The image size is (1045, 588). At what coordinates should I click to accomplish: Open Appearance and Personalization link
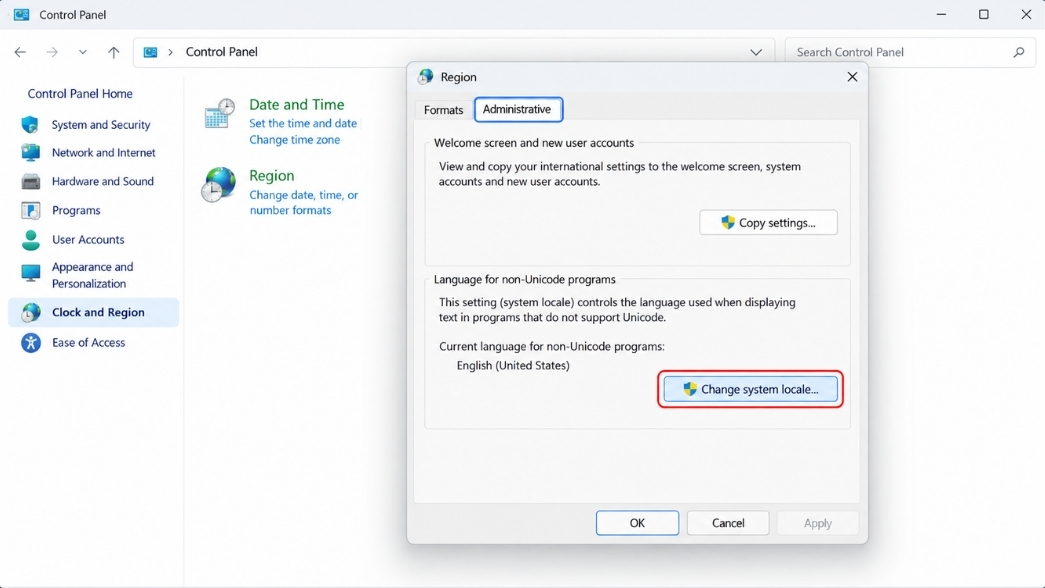click(93, 275)
